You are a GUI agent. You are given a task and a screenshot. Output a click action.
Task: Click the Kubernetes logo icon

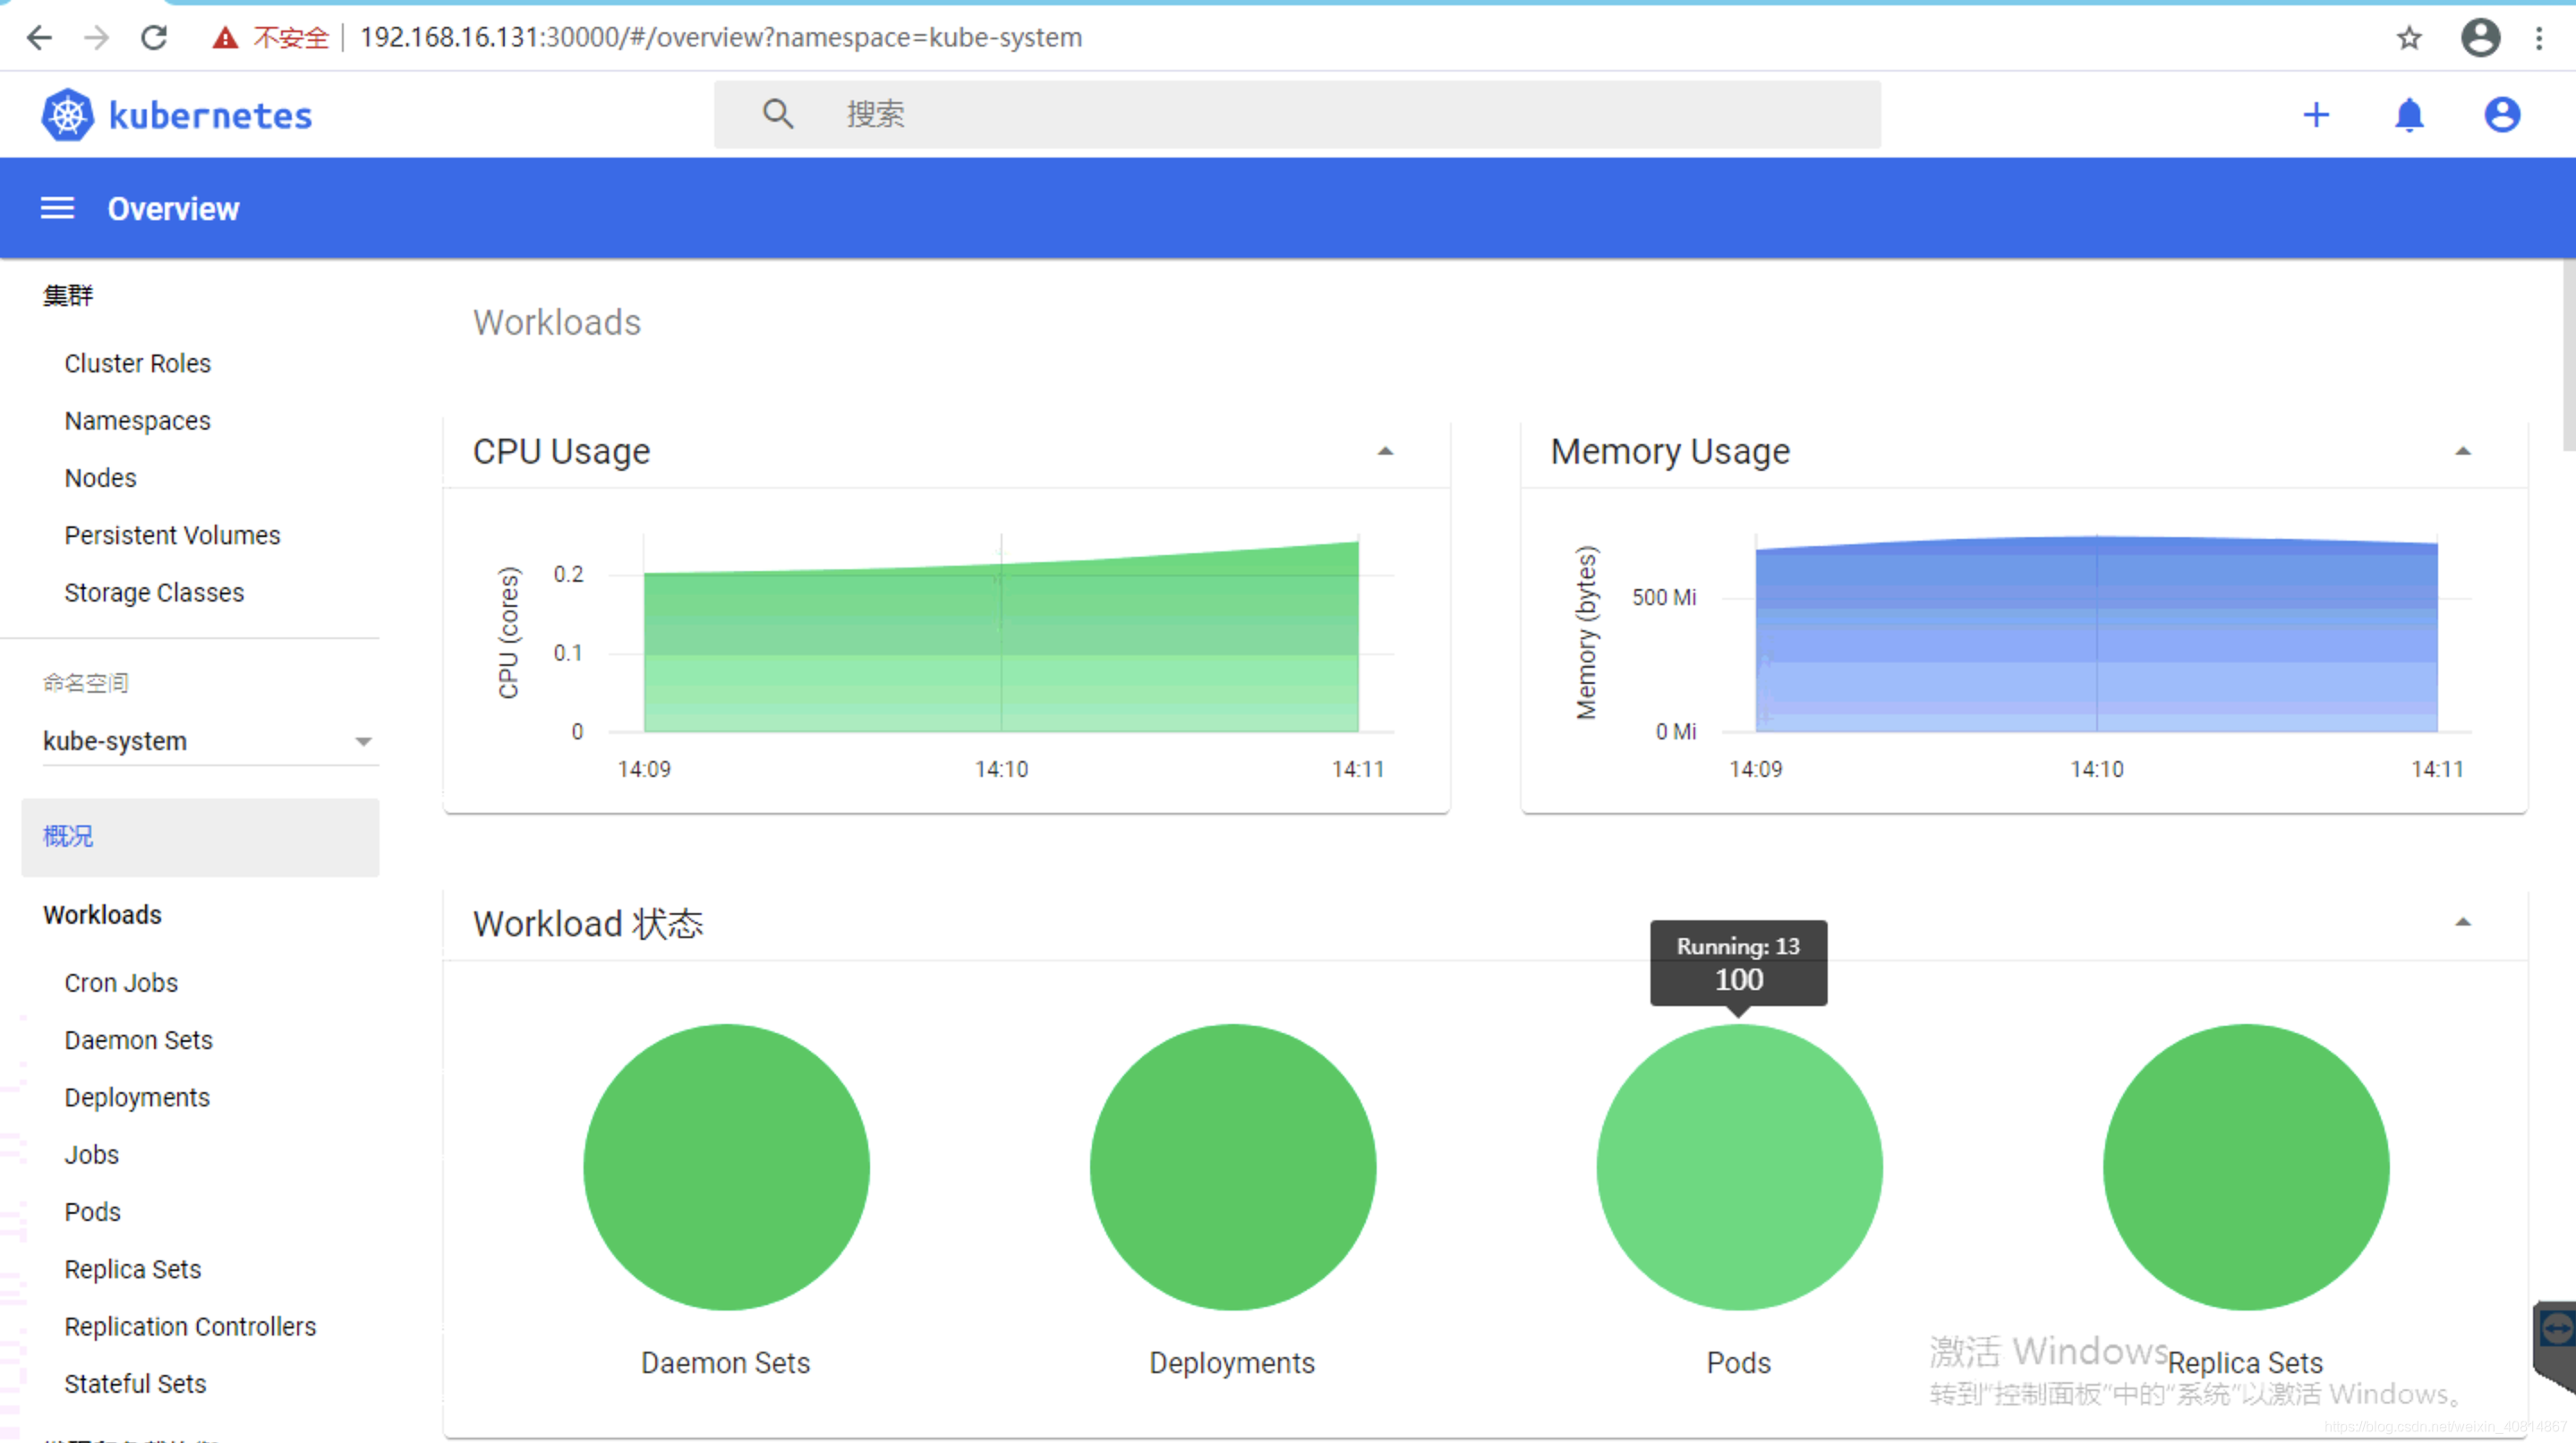pos(67,115)
